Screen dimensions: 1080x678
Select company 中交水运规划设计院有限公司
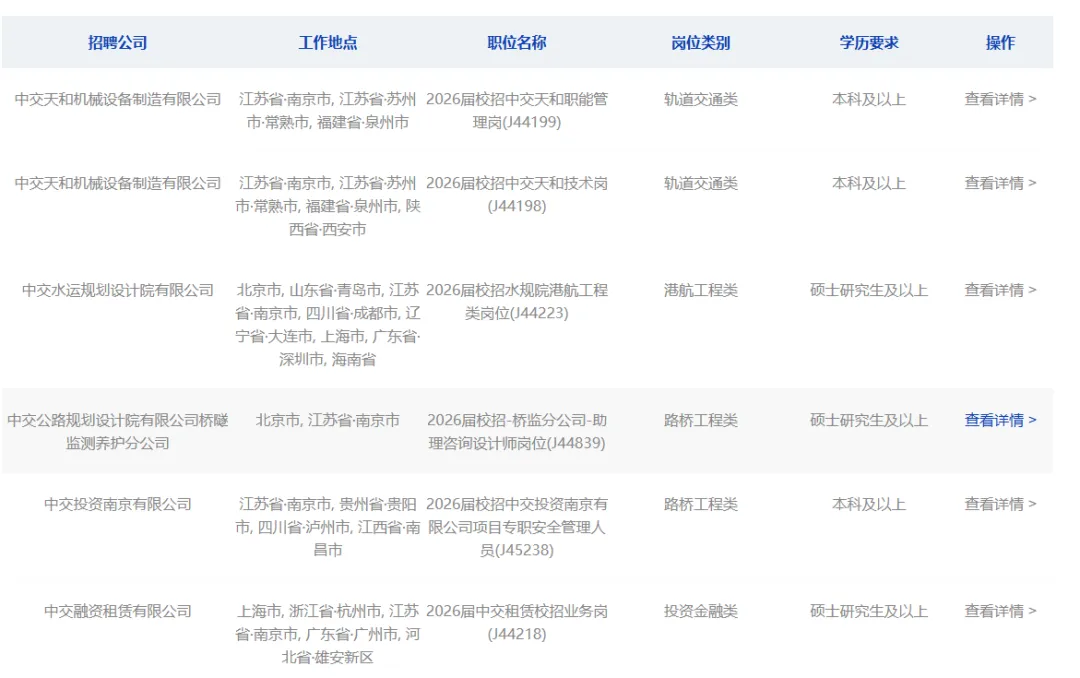pyautogui.click(x=118, y=290)
